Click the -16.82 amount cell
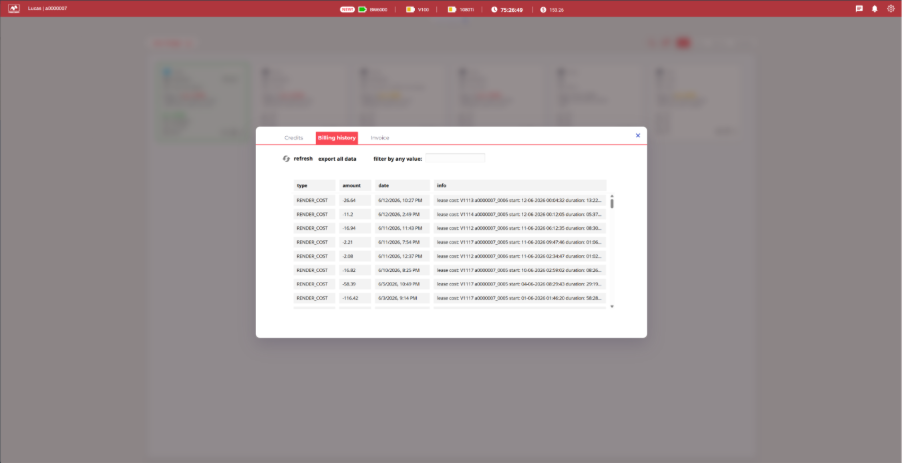The image size is (903, 463). coord(355,270)
